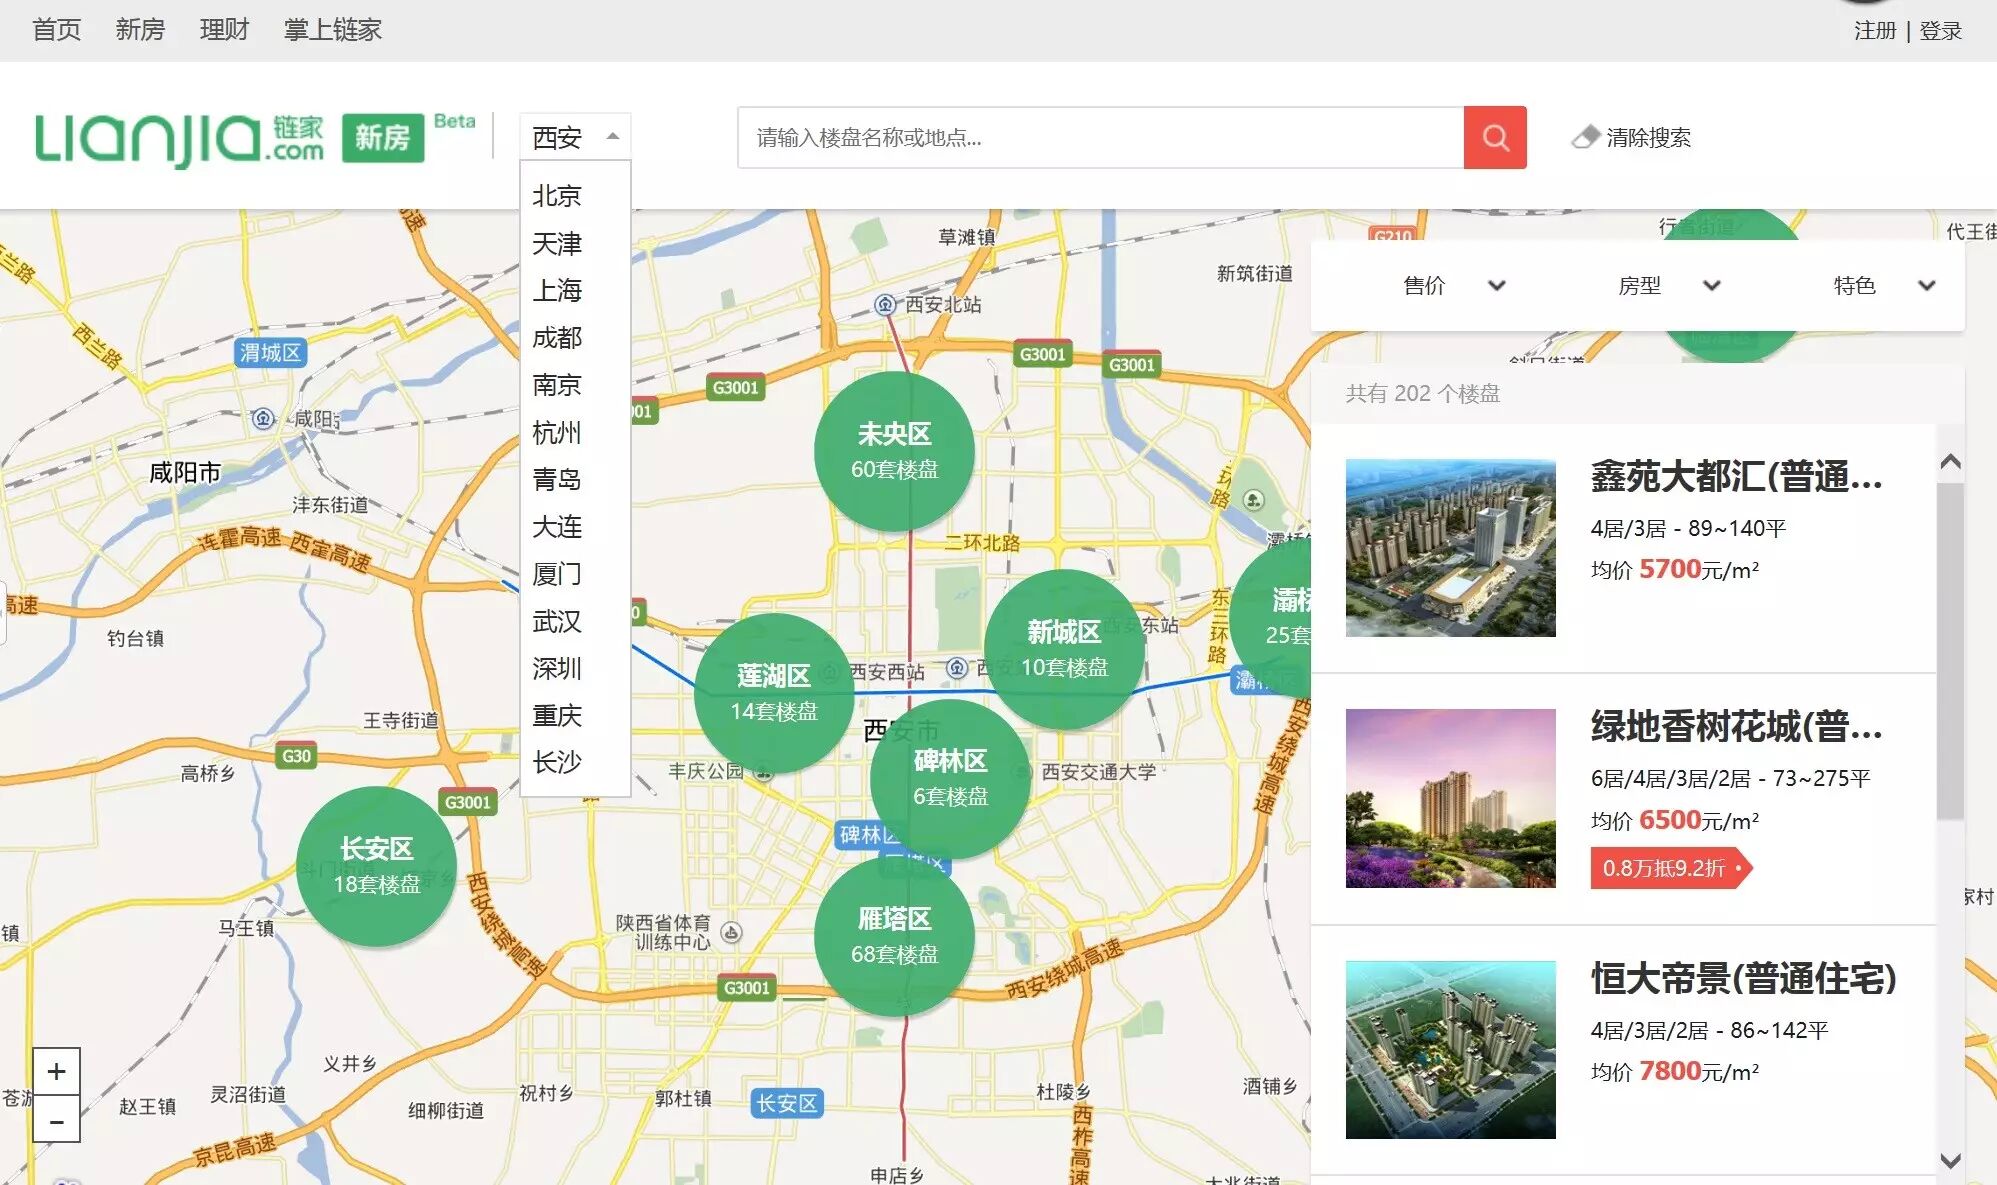1997x1185 pixels.
Task: Click the property name search input field
Action: (x=1100, y=137)
